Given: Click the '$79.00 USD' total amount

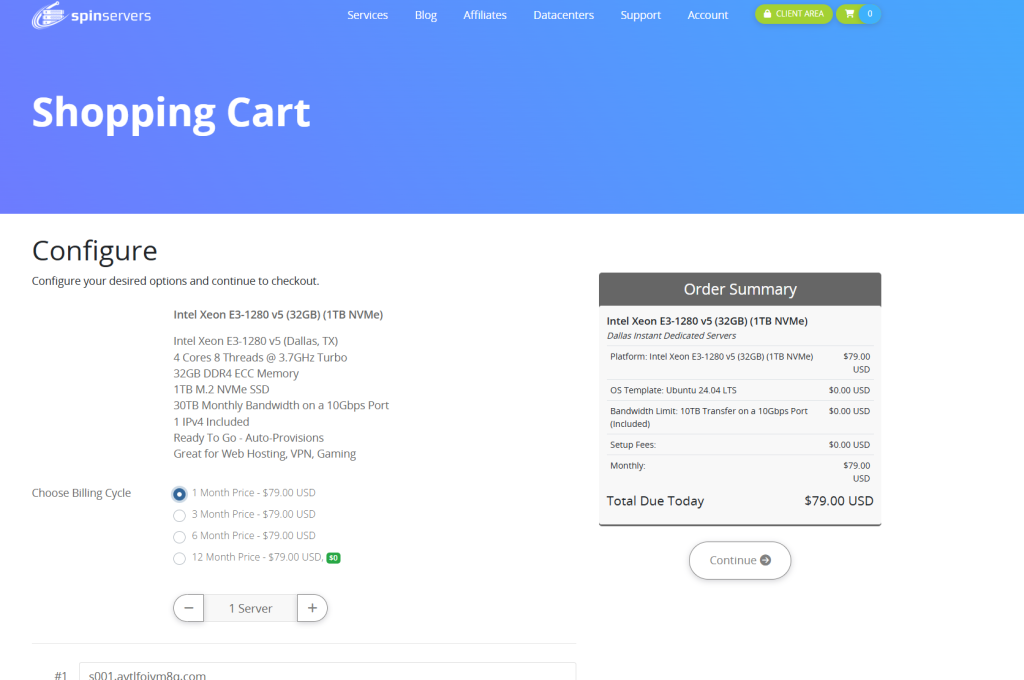Looking at the screenshot, I should click(839, 501).
